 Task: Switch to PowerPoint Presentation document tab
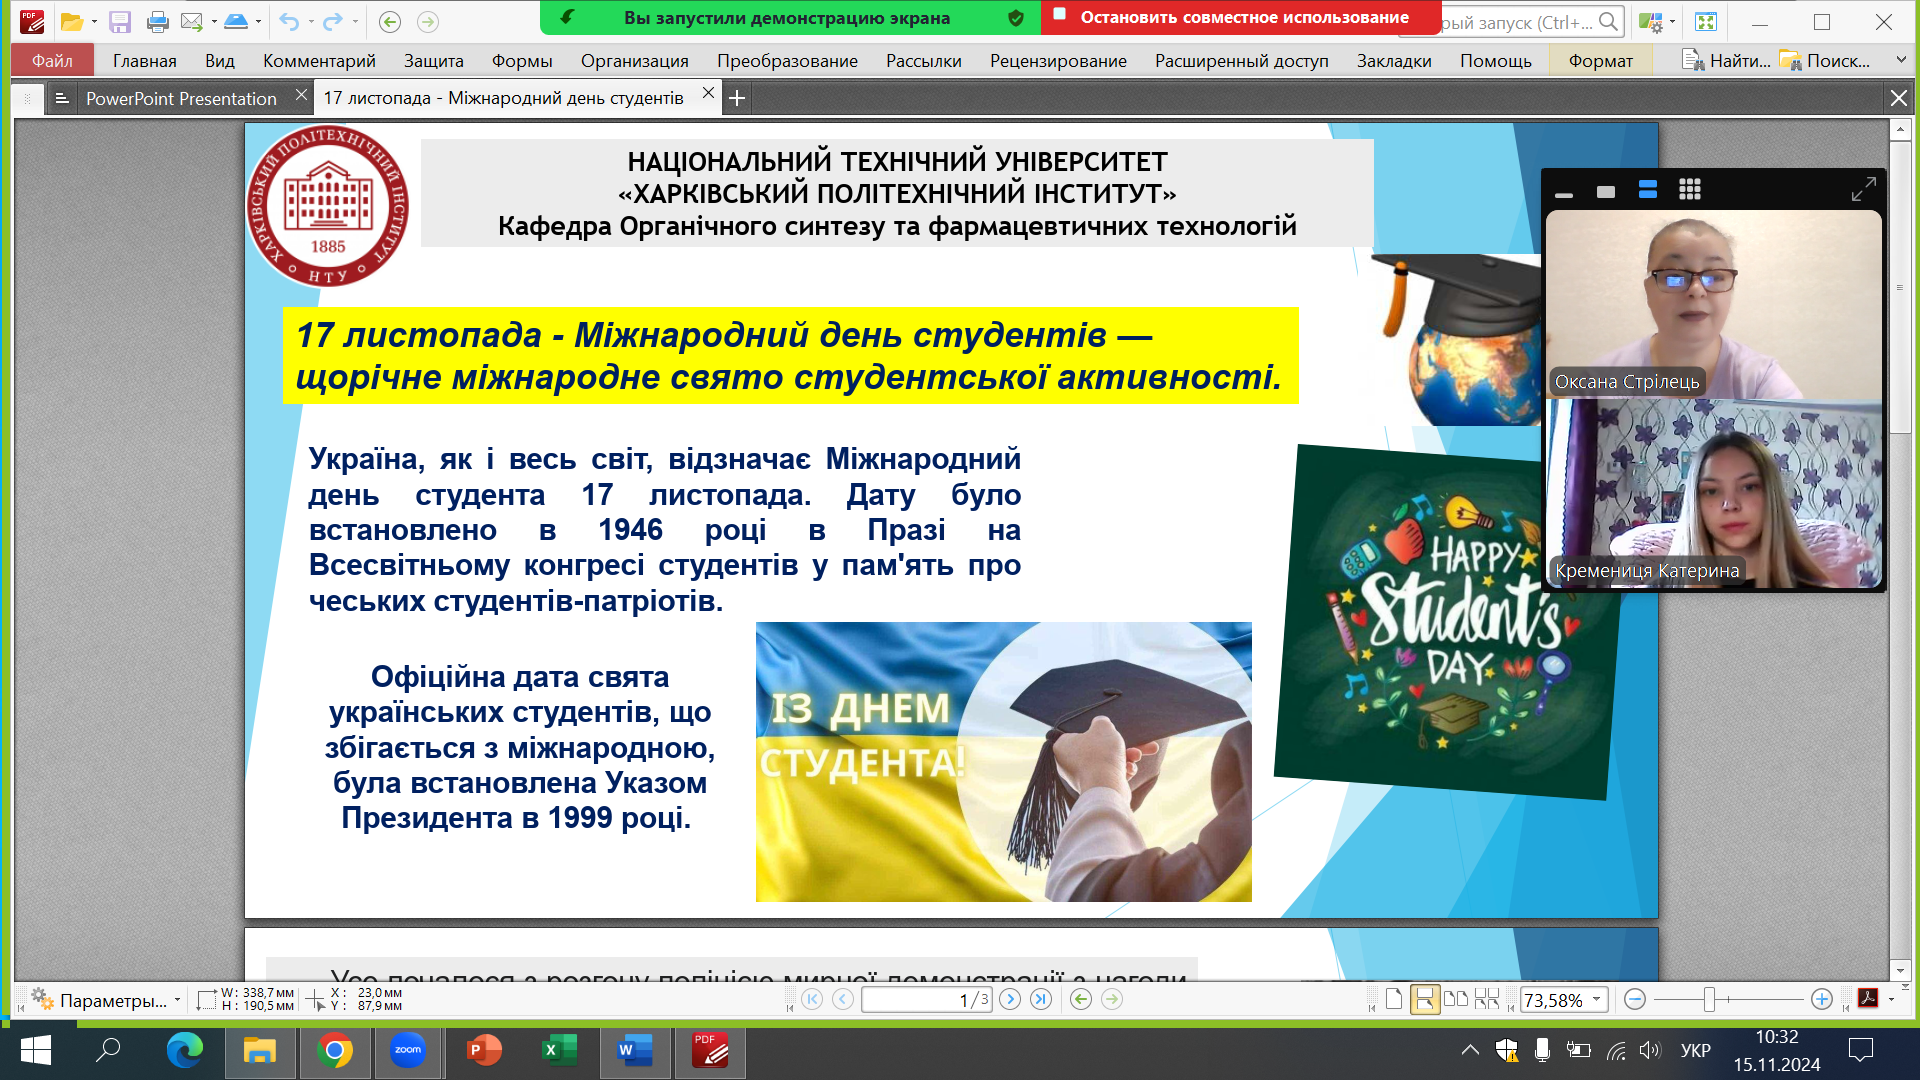pos(181,98)
